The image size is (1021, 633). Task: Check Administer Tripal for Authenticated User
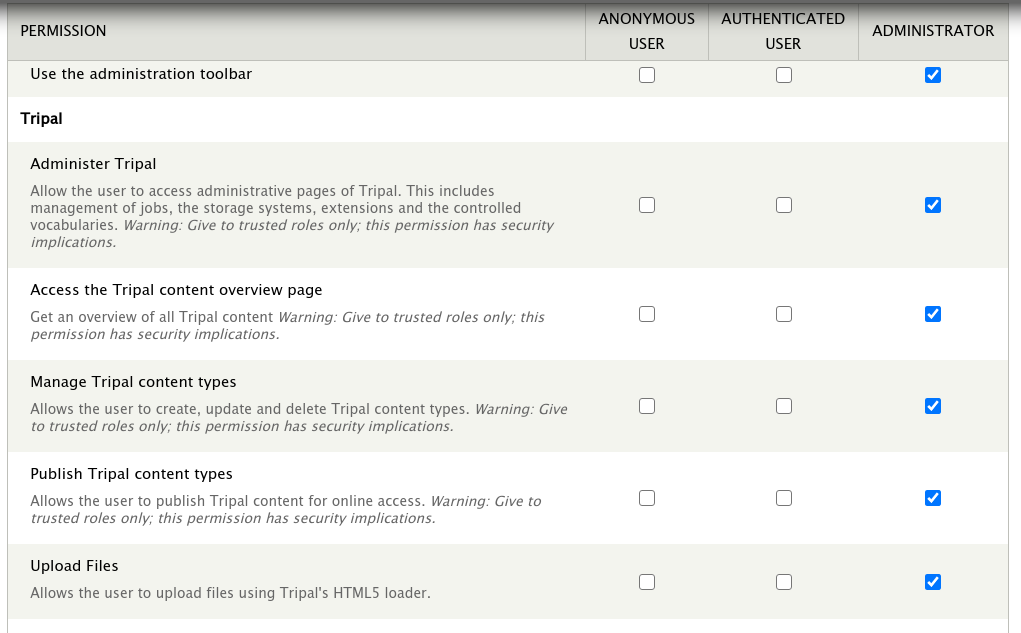[x=784, y=205]
